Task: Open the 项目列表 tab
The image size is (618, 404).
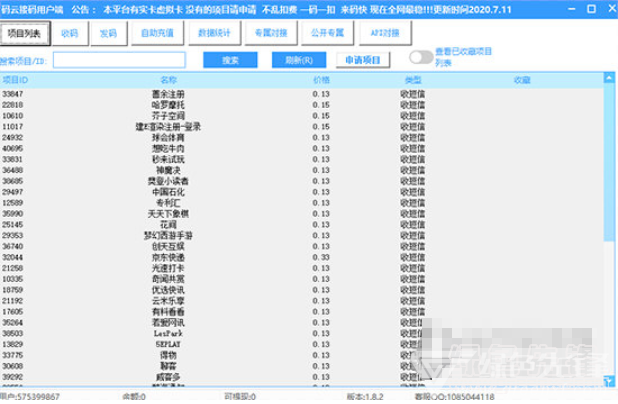Action: click(25, 34)
